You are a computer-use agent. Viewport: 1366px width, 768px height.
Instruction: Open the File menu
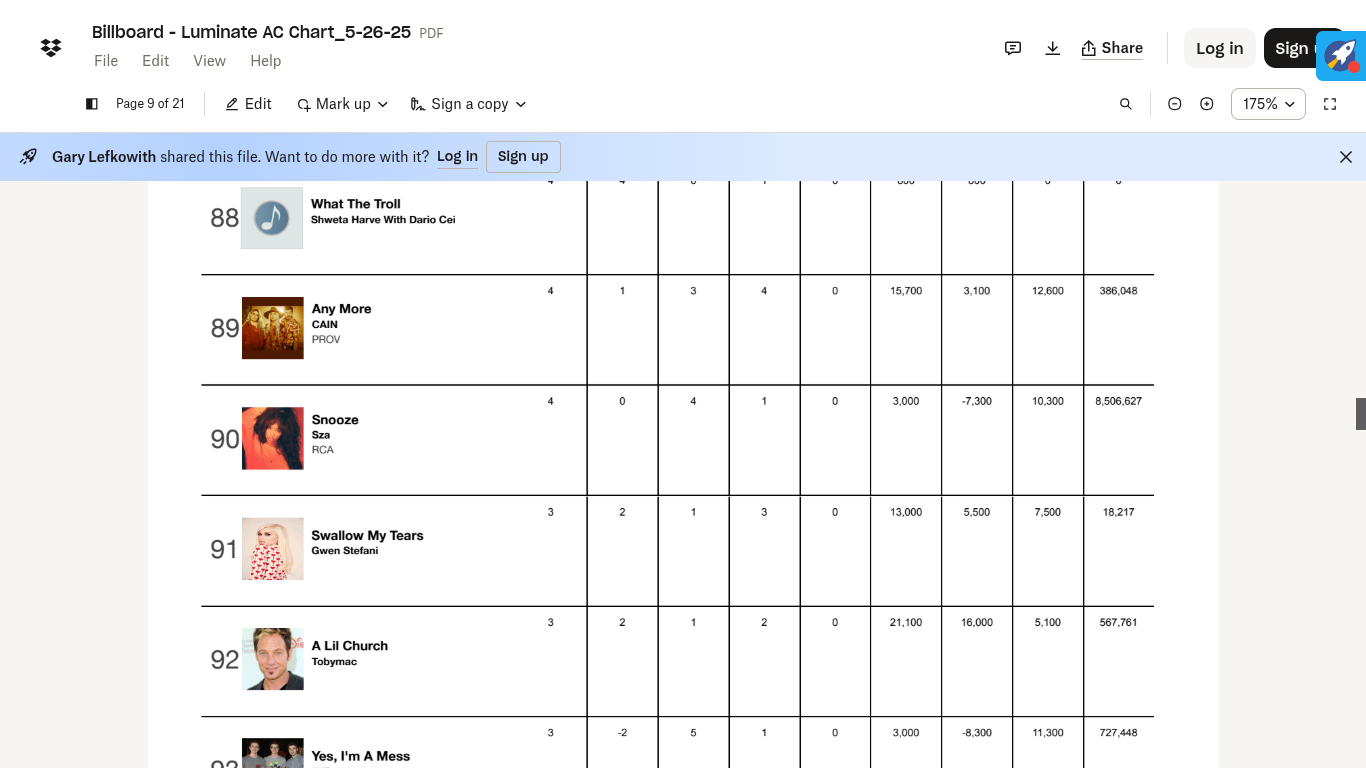tap(106, 61)
